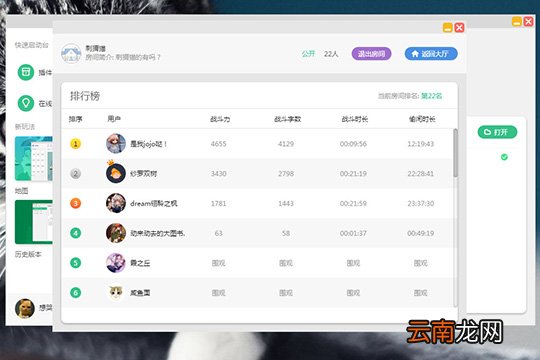
Task: Click the silver rank 2 badge
Action: (75, 173)
